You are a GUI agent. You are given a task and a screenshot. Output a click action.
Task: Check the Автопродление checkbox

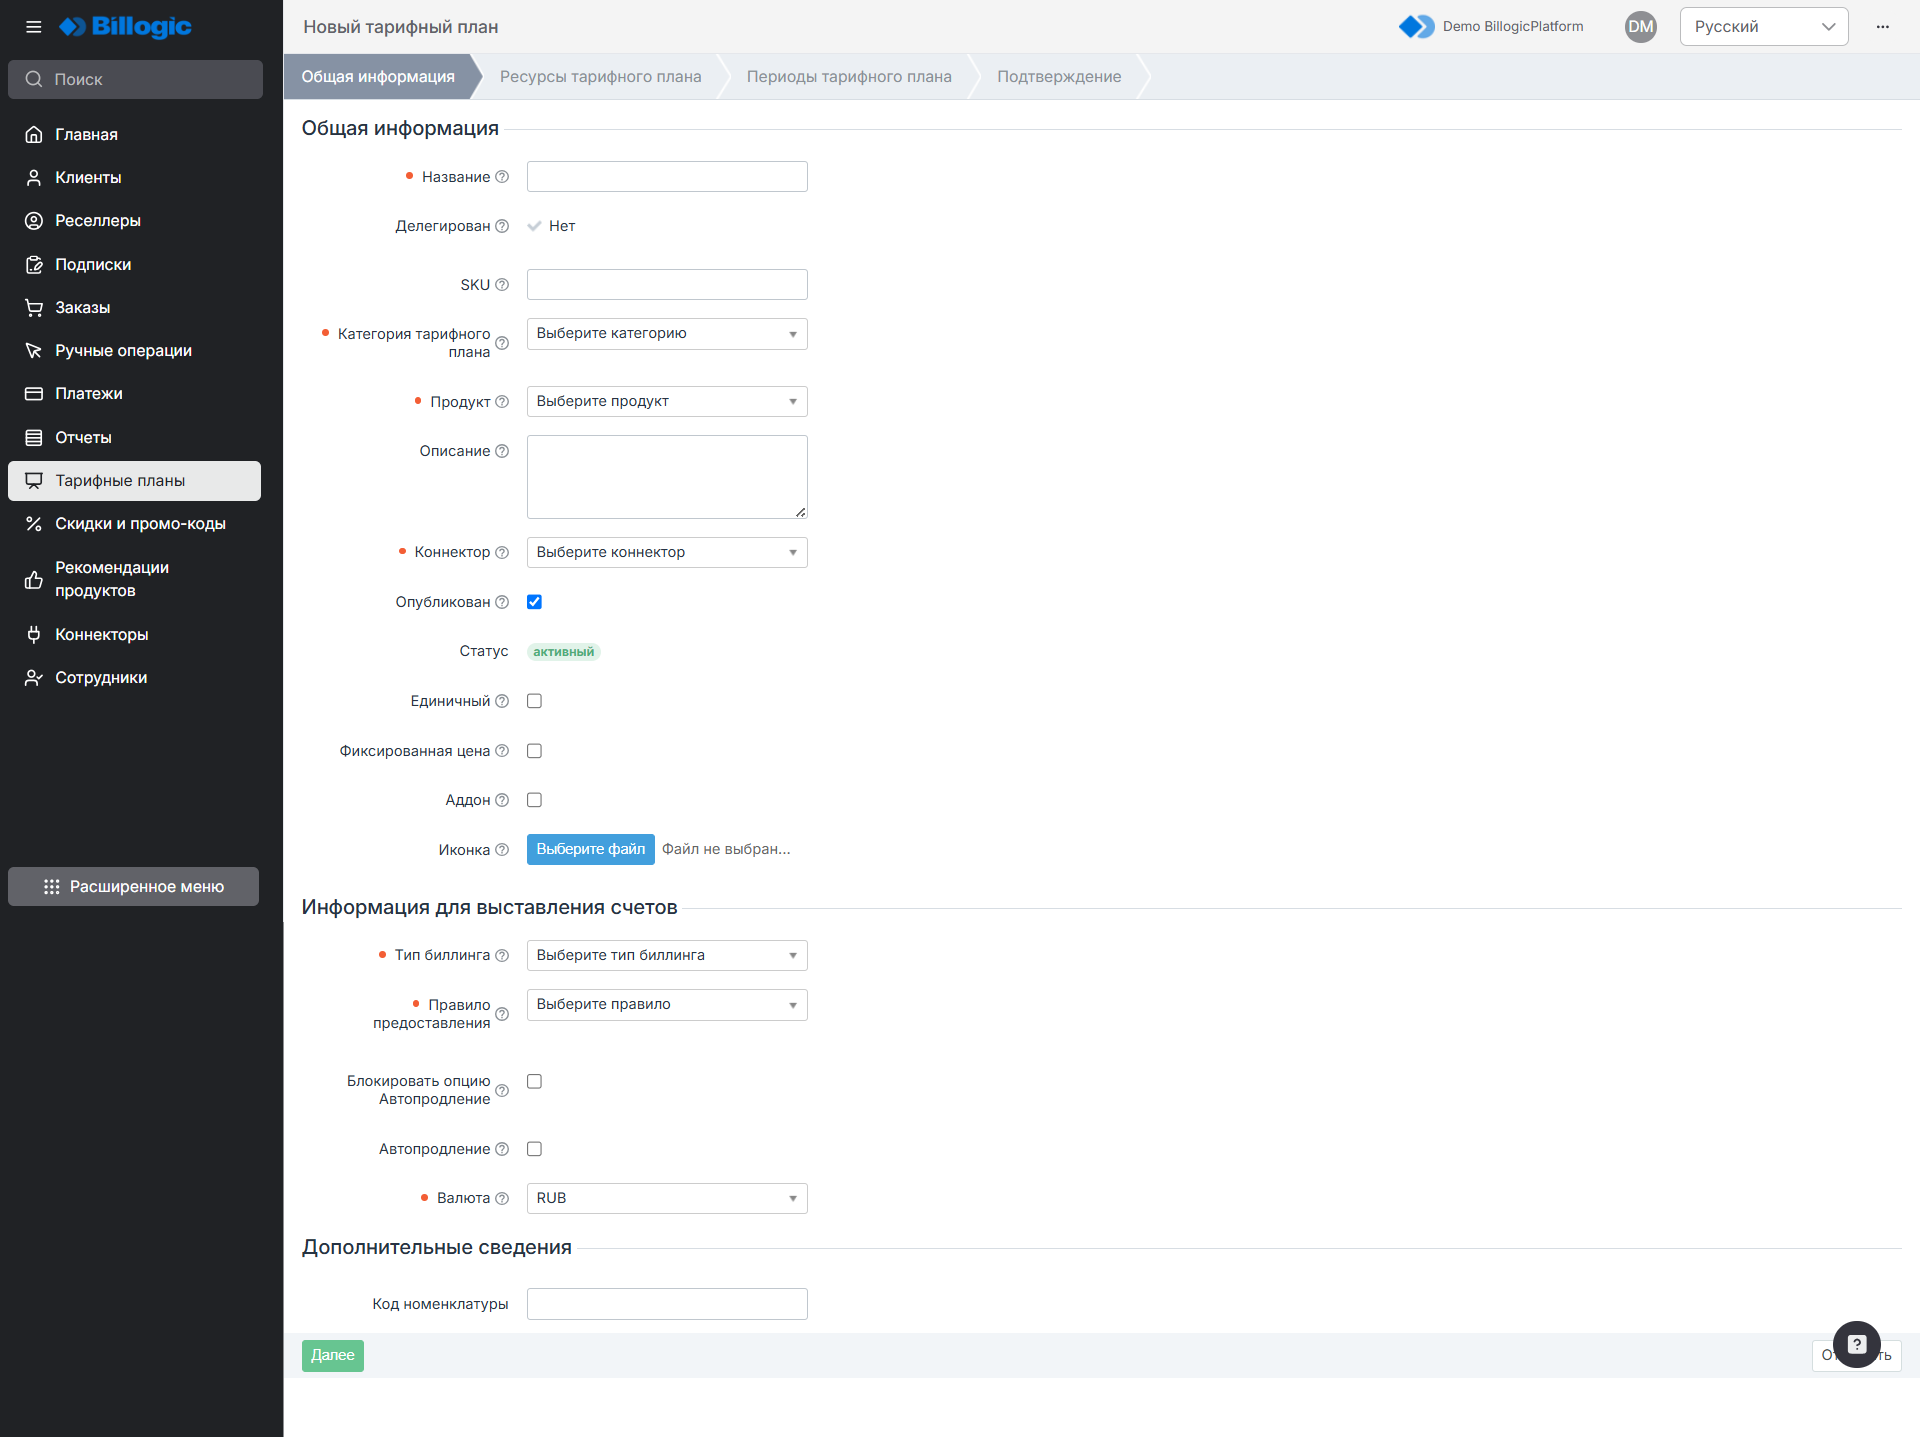pyautogui.click(x=534, y=1149)
